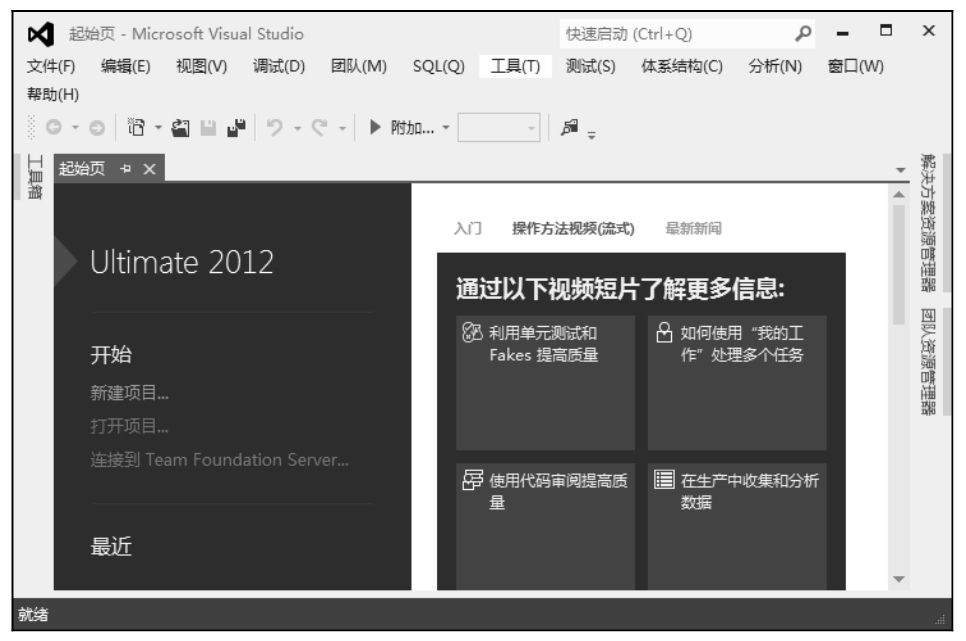
Task: Click icon beside 利用单元测试和 Fakes 提高质量
Action: click(x=472, y=333)
